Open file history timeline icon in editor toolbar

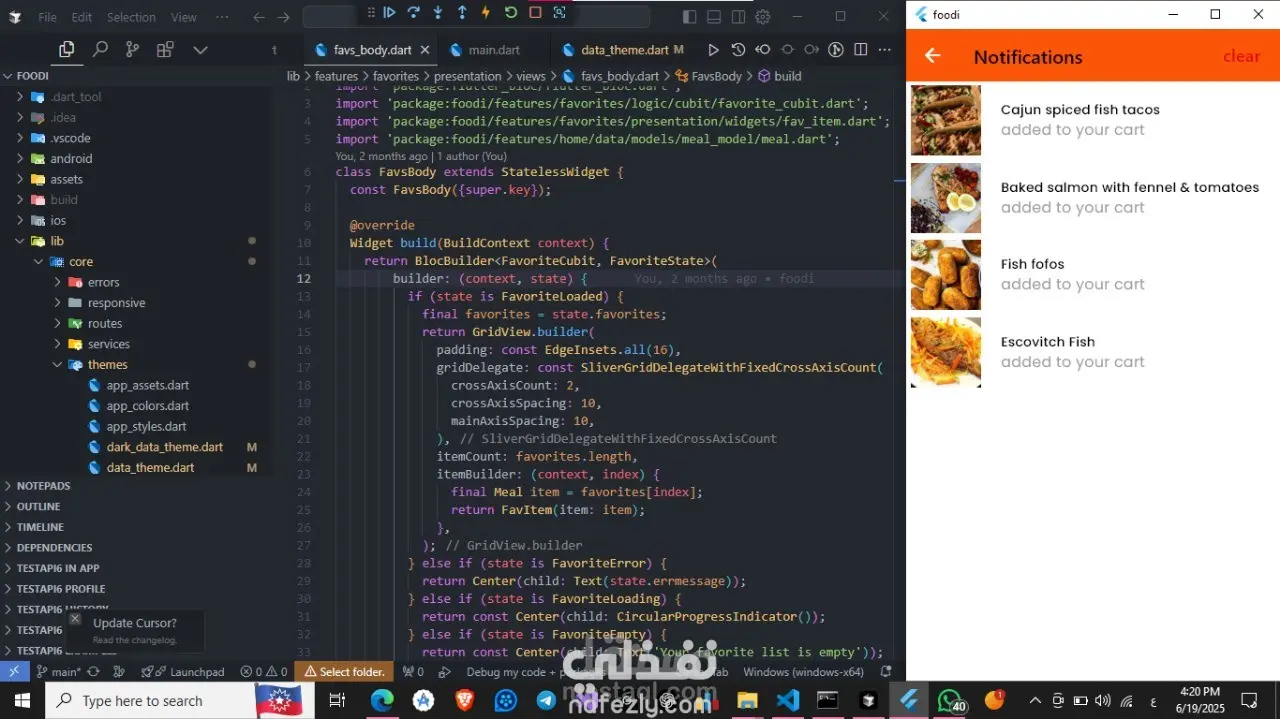[738, 50]
